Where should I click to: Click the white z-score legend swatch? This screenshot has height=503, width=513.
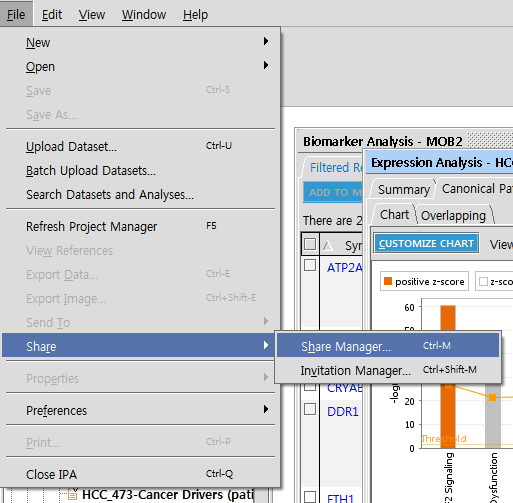(x=483, y=282)
